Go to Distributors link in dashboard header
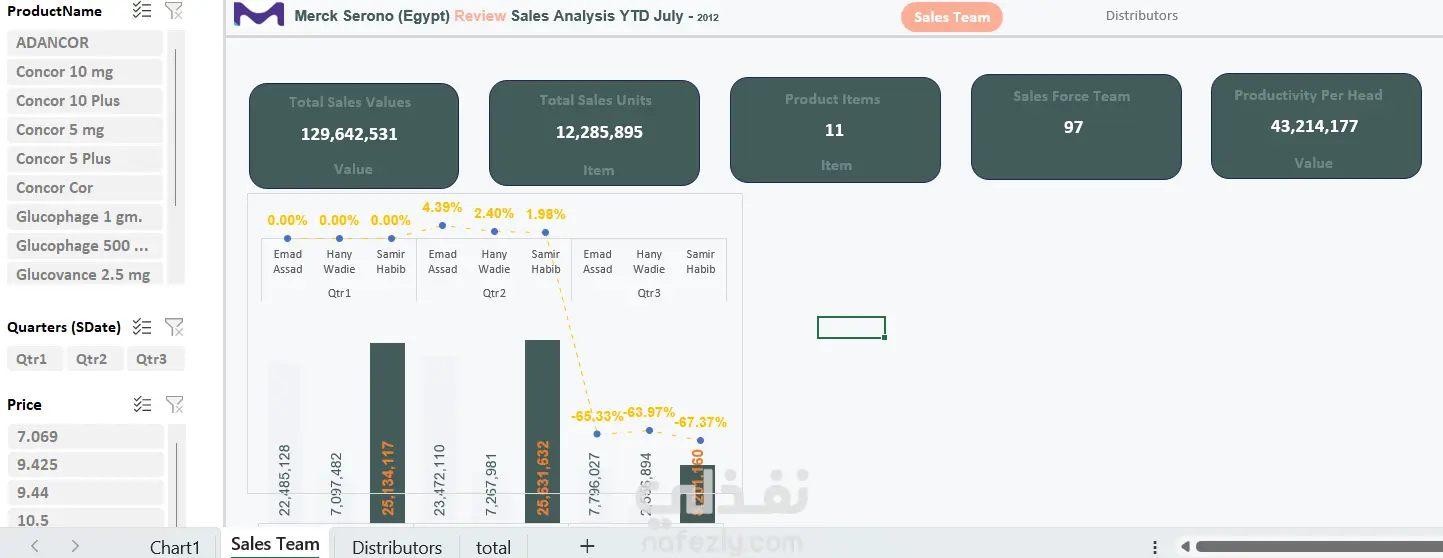1443x558 pixels. pyautogui.click(x=1141, y=16)
